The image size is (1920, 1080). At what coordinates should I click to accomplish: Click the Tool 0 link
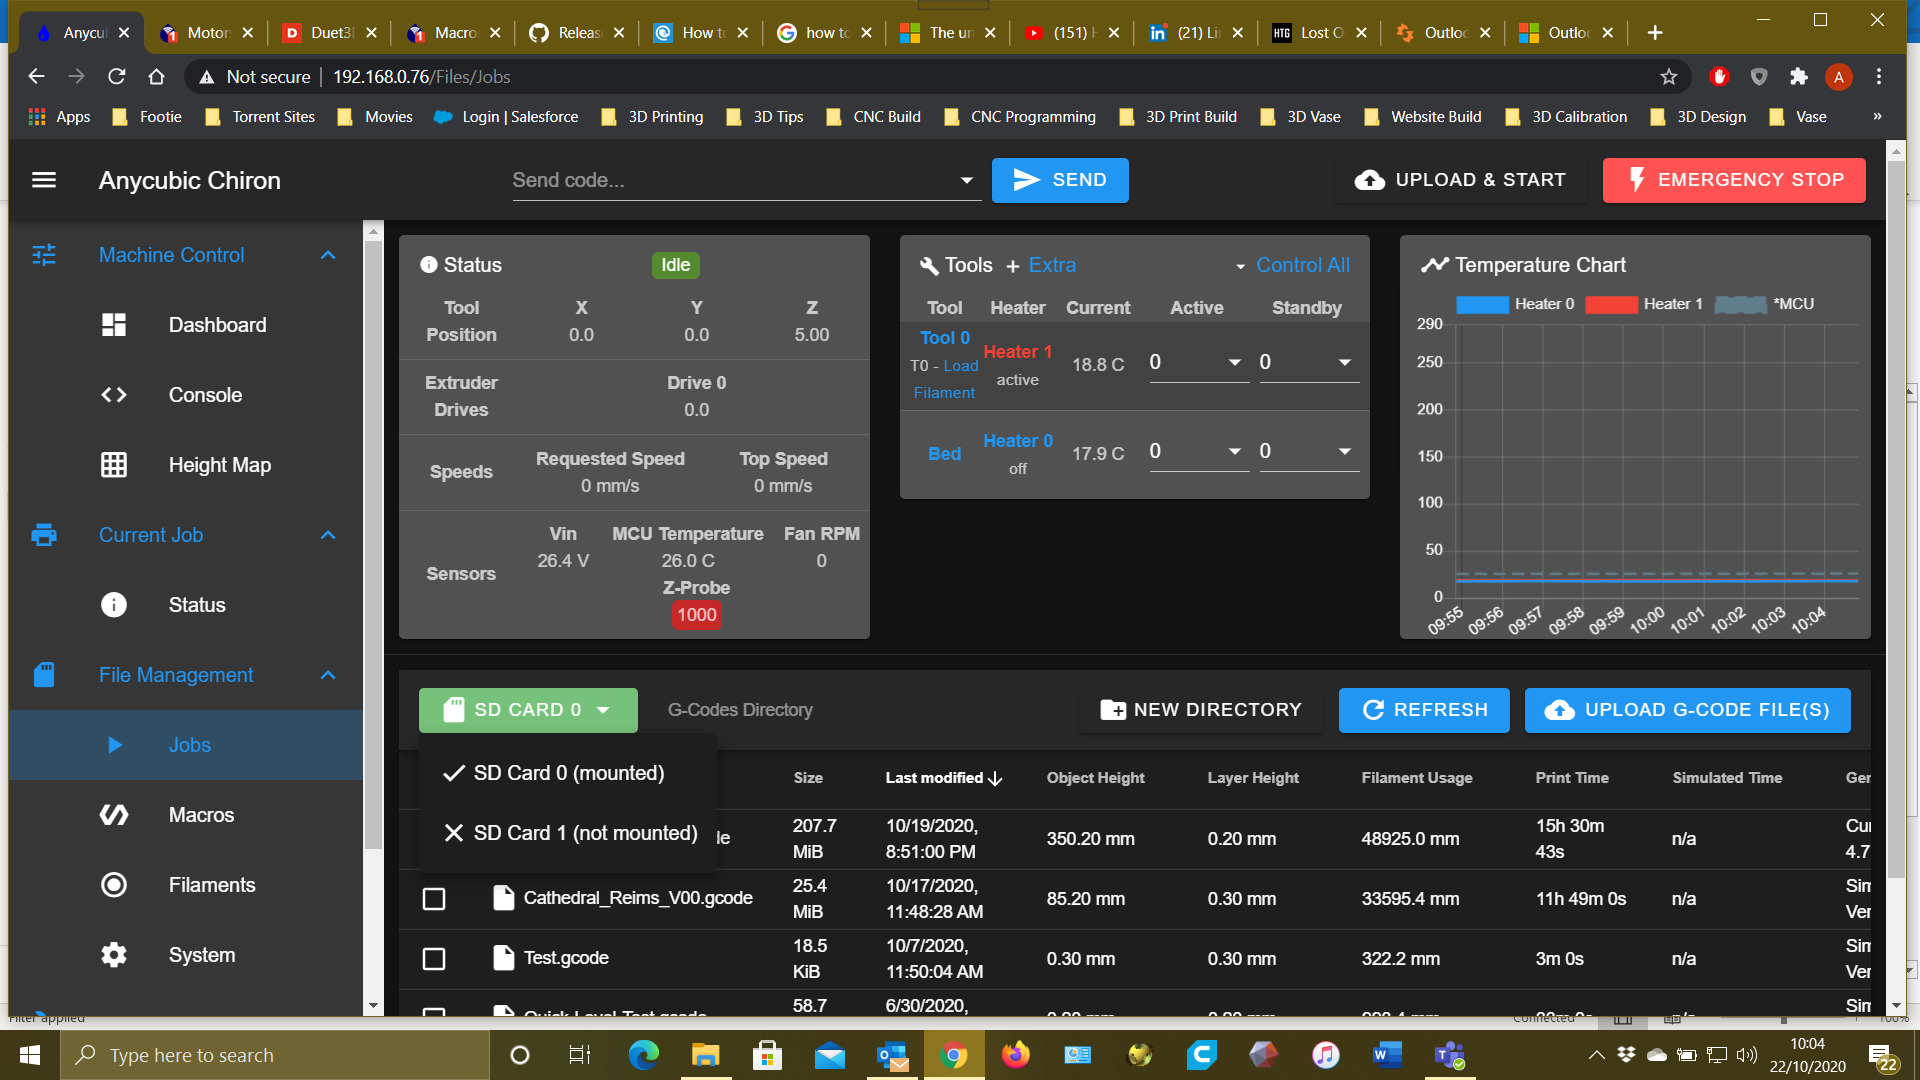(x=945, y=338)
